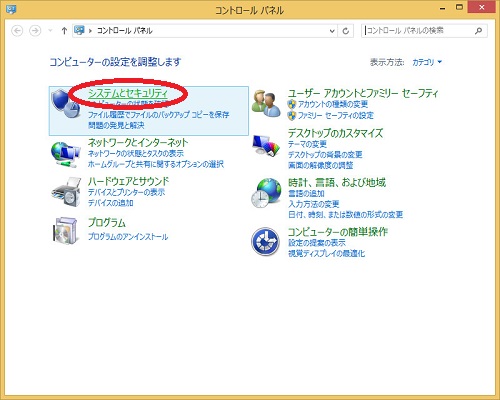Viewport: 500px width, 400px height.
Task: Open the Programs disc box icon
Action: click(x=65, y=231)
